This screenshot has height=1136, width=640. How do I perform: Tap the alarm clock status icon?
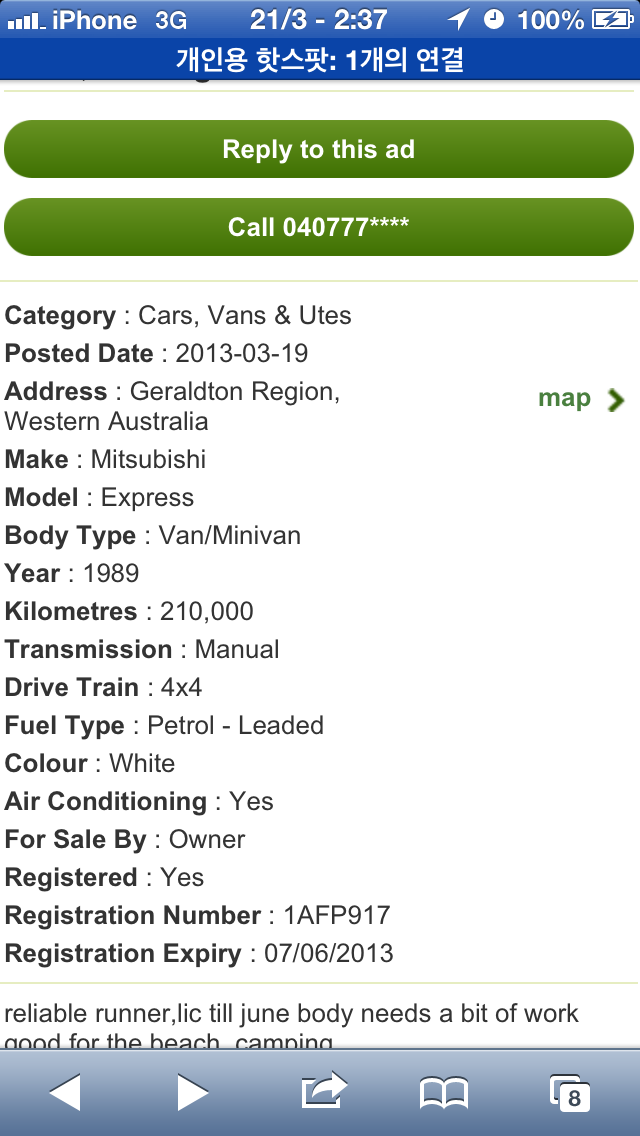tap(494, 19)
